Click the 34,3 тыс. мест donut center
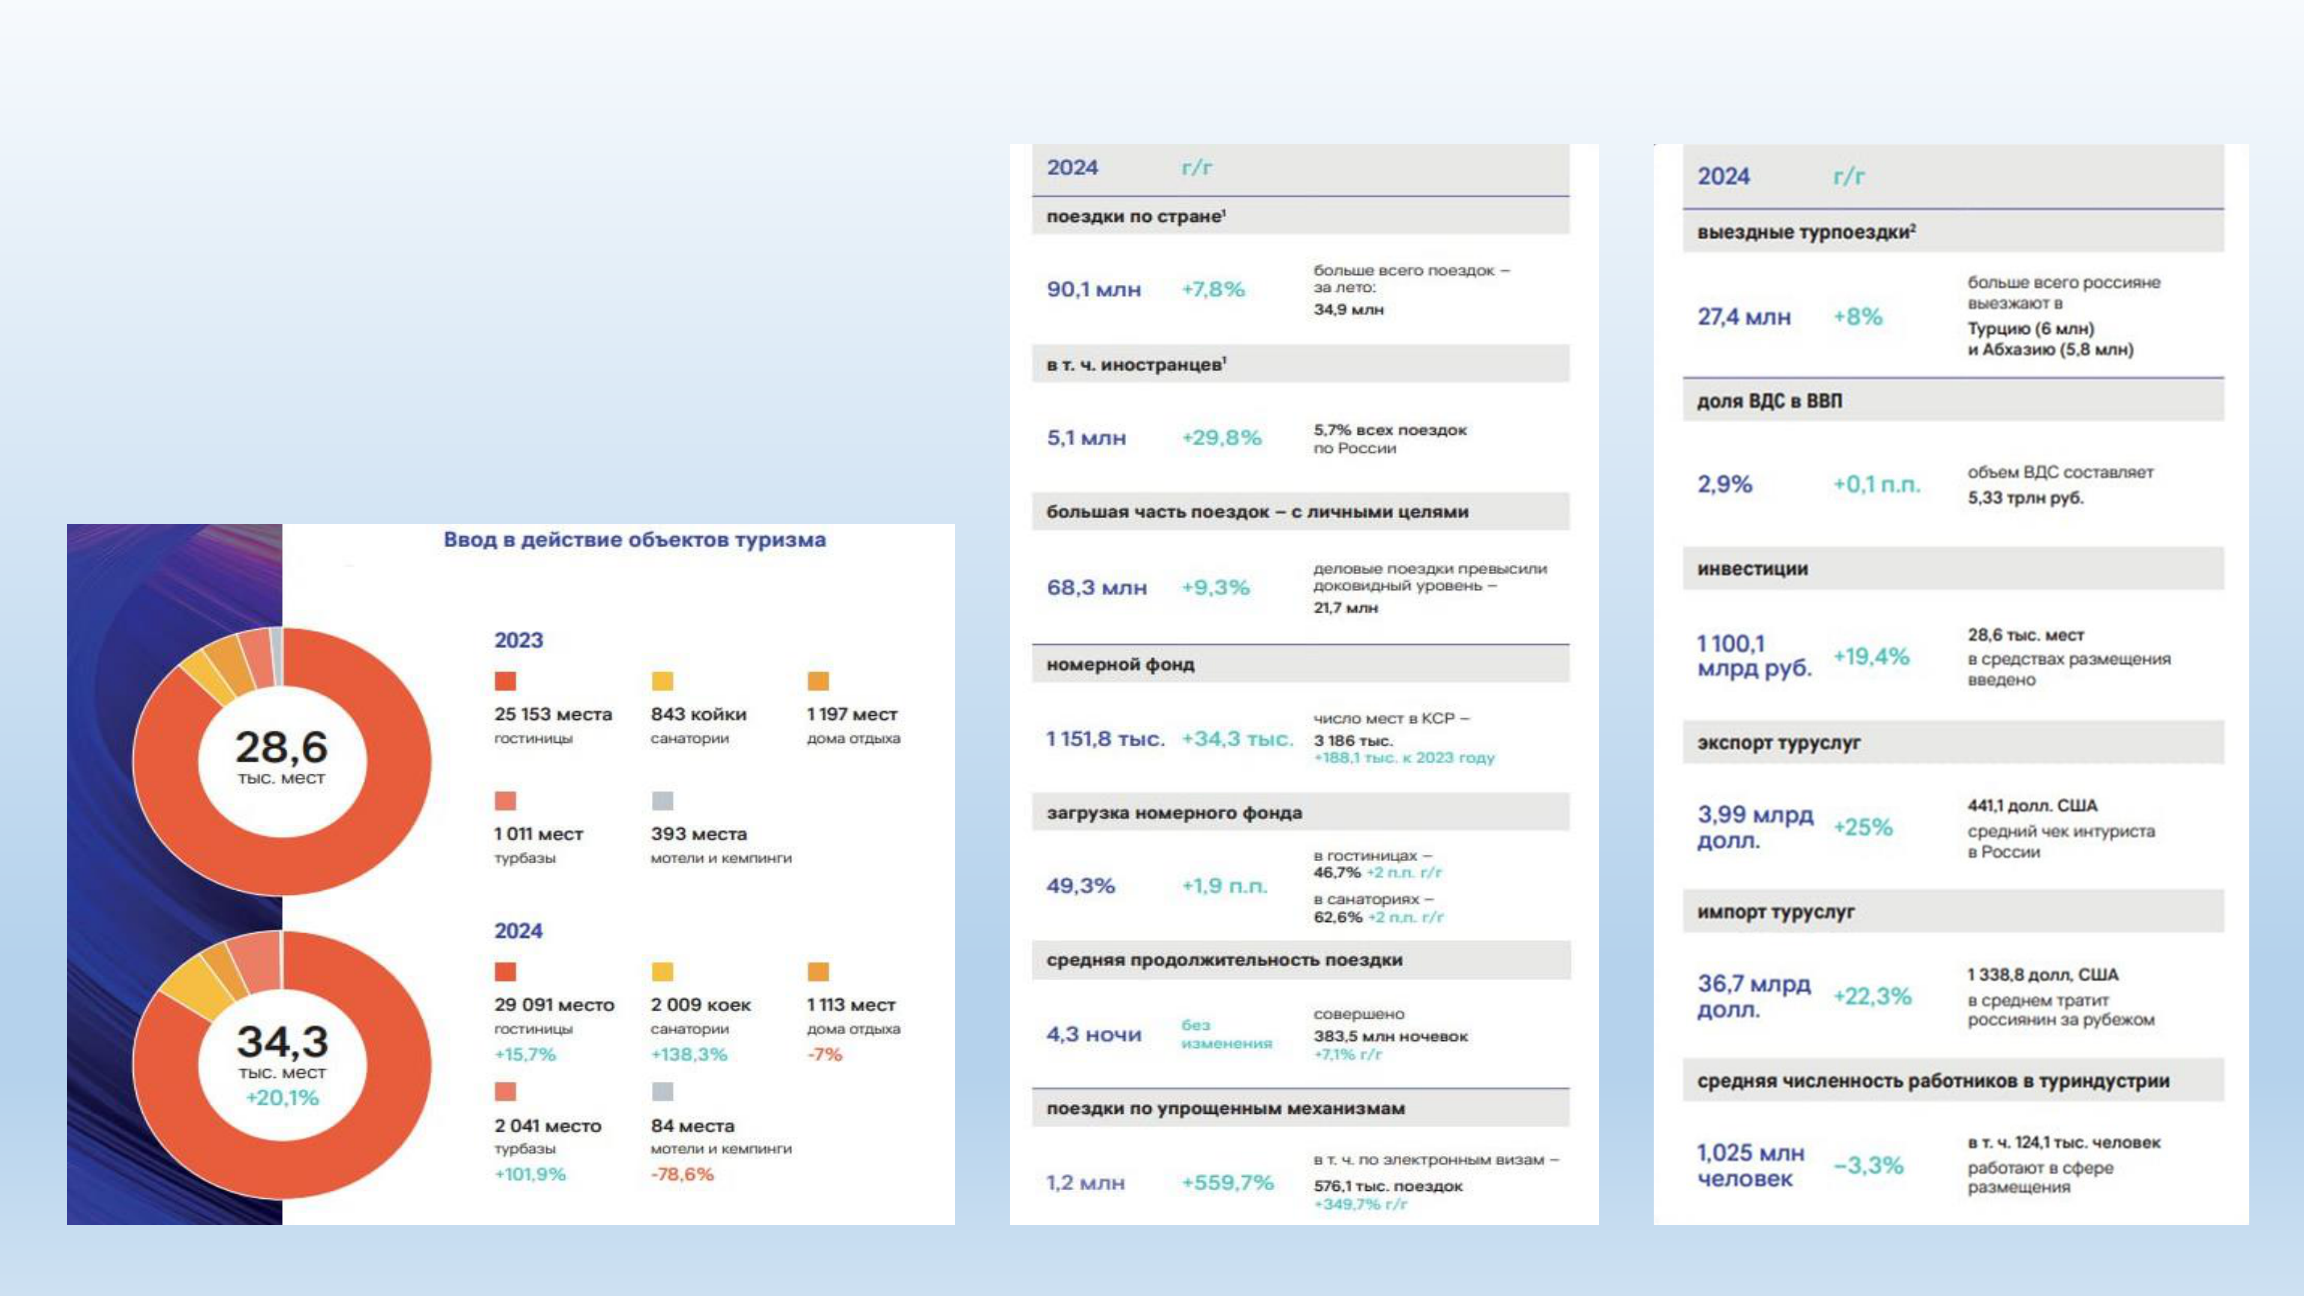The height and width of the screenshot is (1296, 2304). pos(282,1060)
